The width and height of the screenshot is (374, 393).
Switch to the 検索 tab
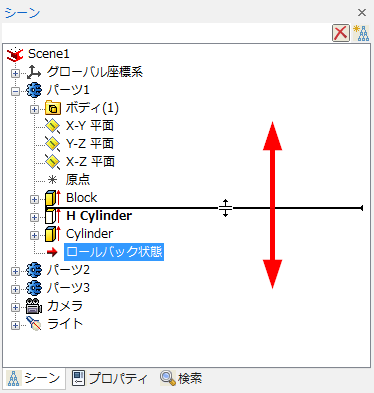(x=181, y=378)
